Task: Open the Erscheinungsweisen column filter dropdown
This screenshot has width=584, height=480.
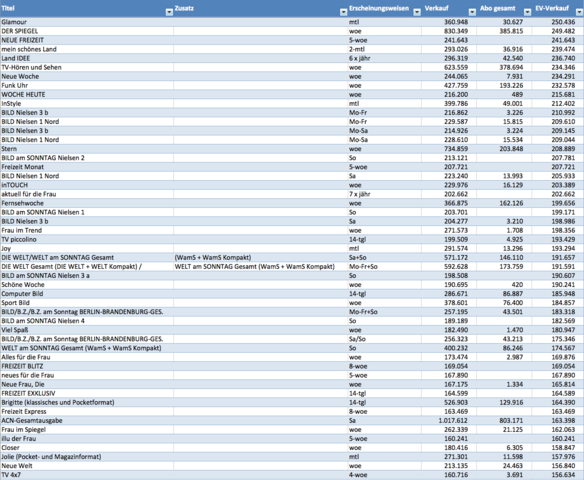Action: (x=417, y=12)
